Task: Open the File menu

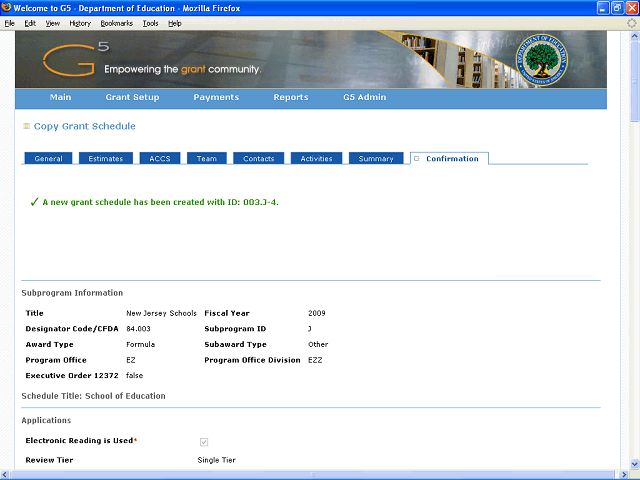Action: (x=10, y=23)
